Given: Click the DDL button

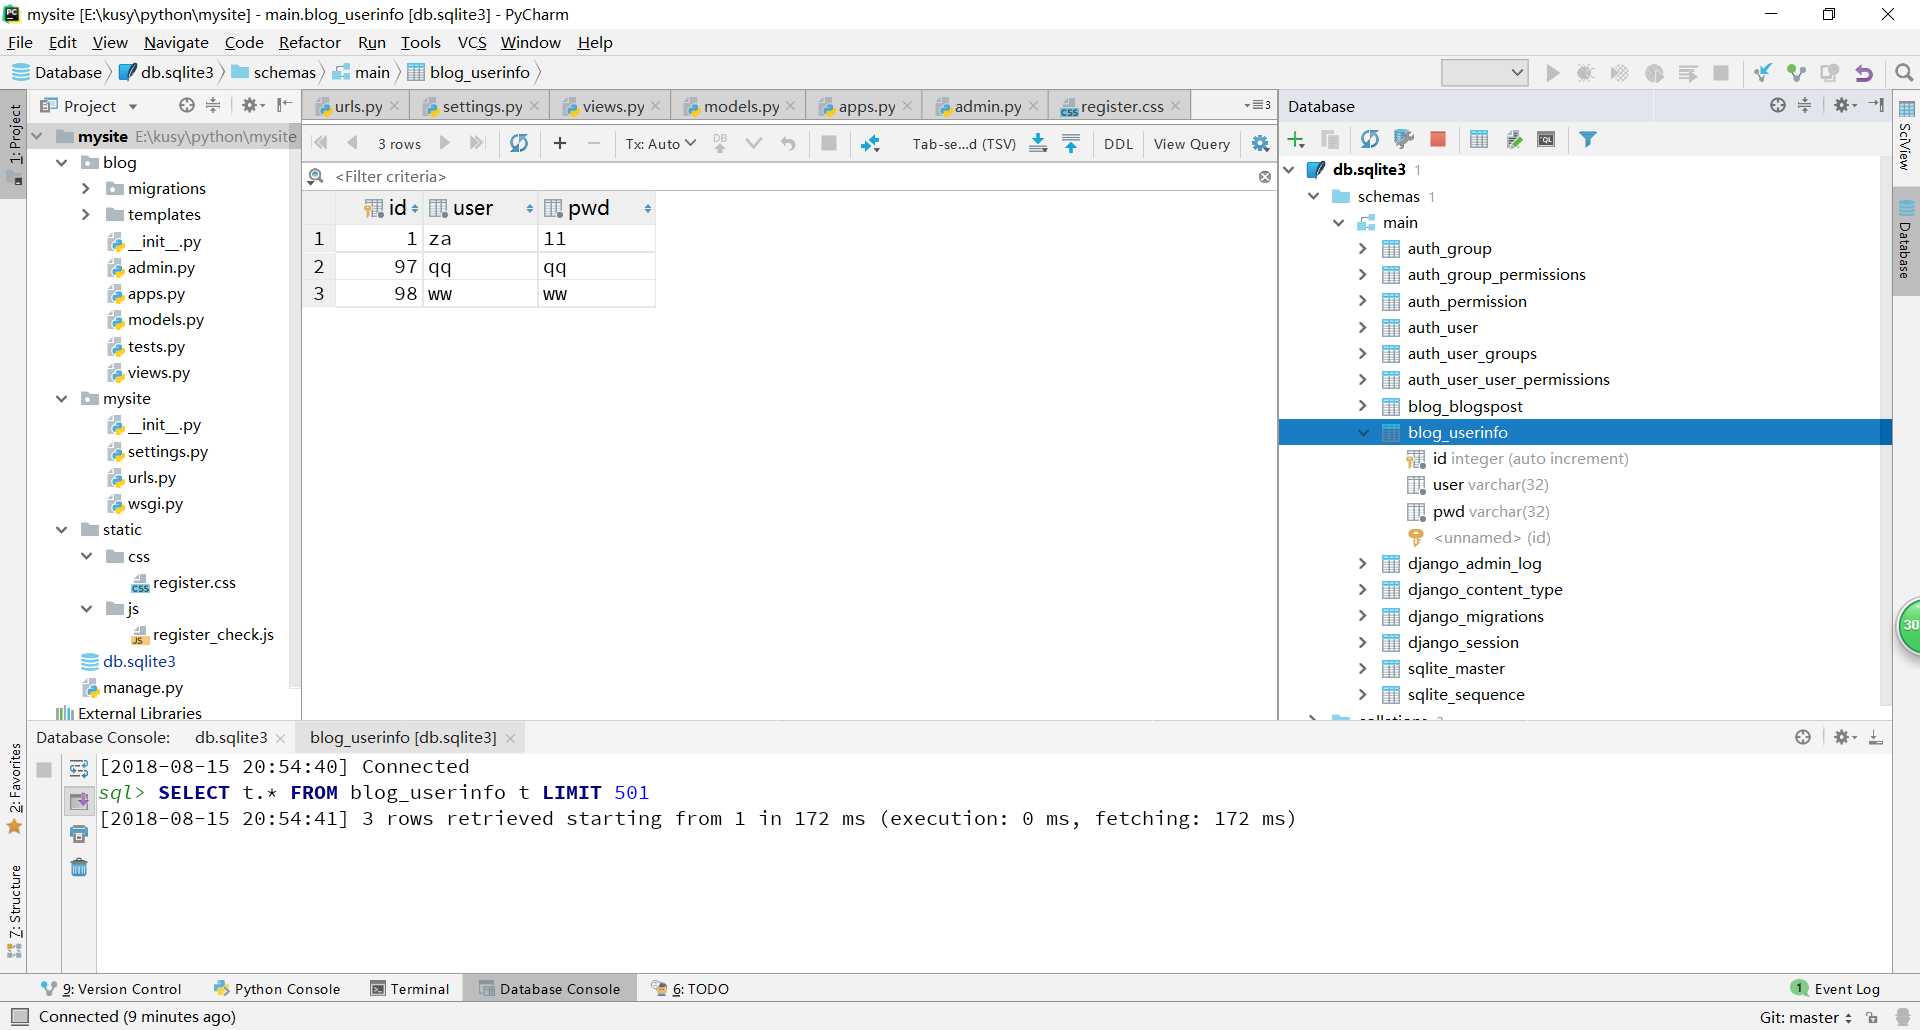Looking at the screenshot, I should tap(1118, 144).
